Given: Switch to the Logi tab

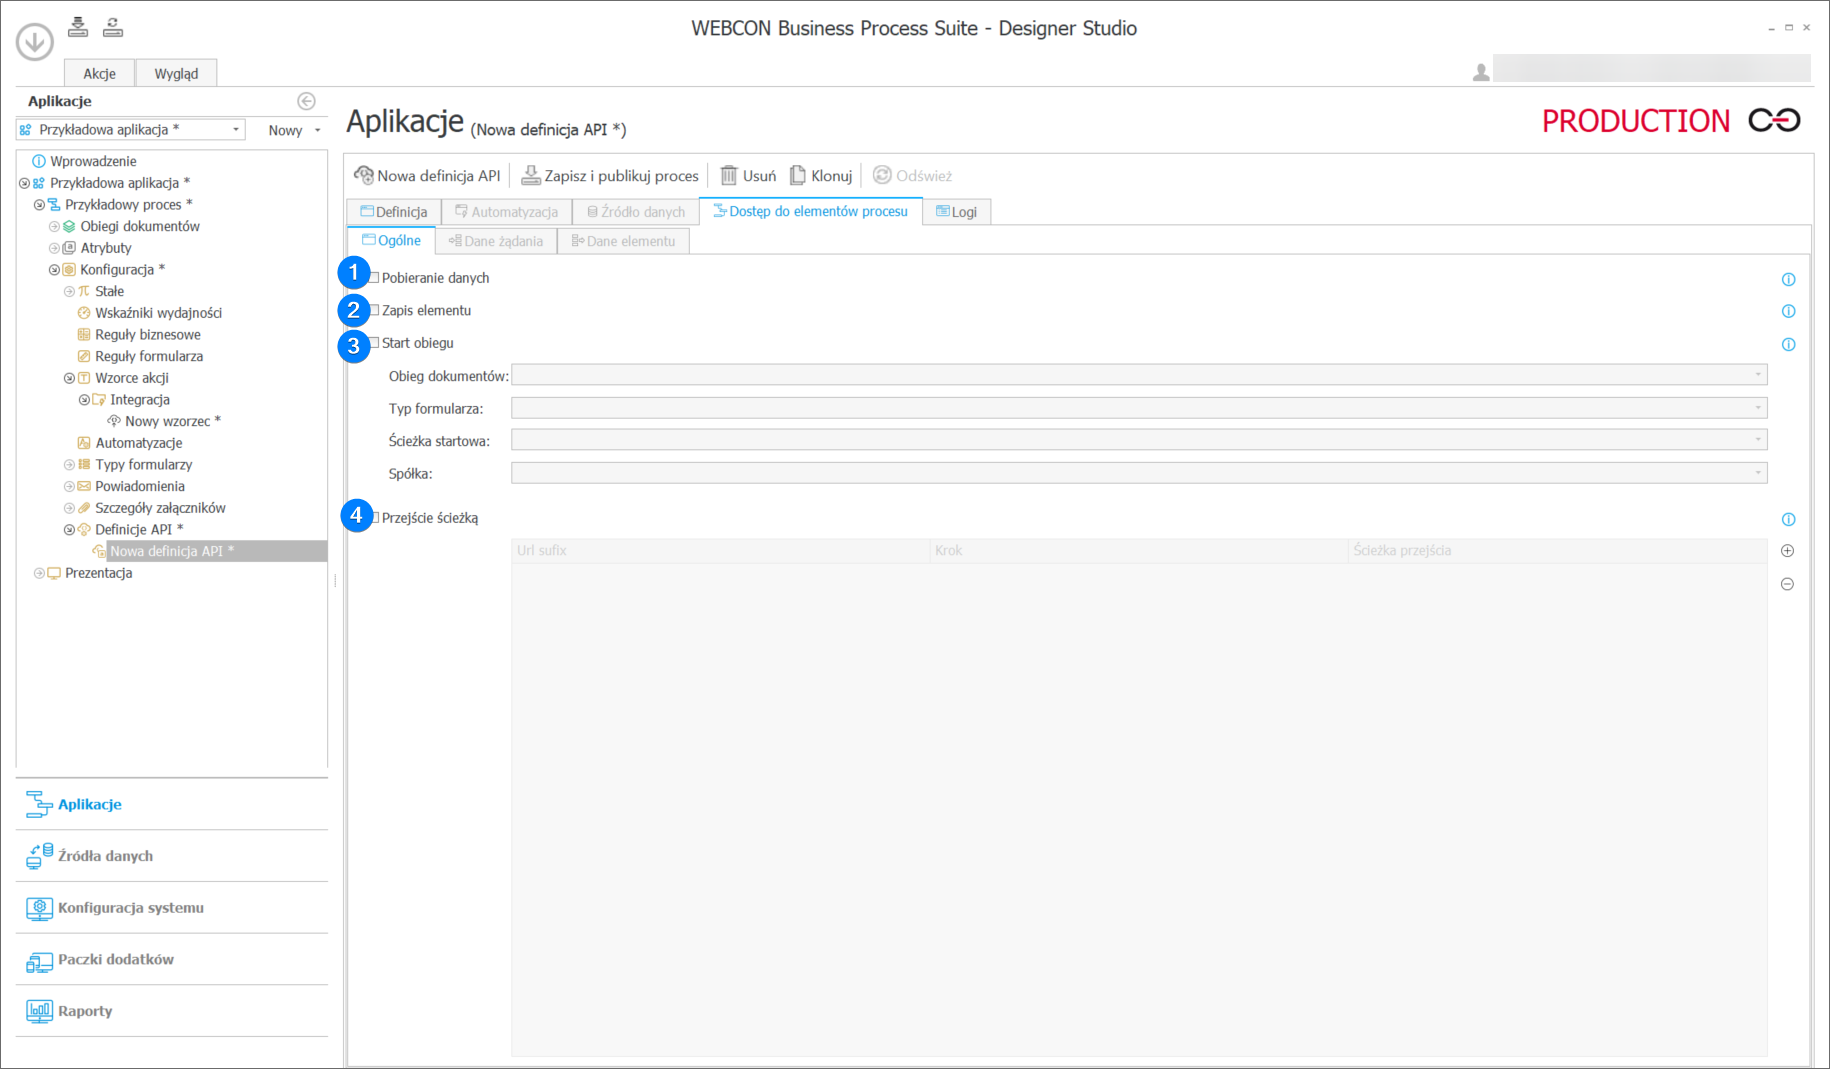Looking at the screenshot, I should coord(957,212).
